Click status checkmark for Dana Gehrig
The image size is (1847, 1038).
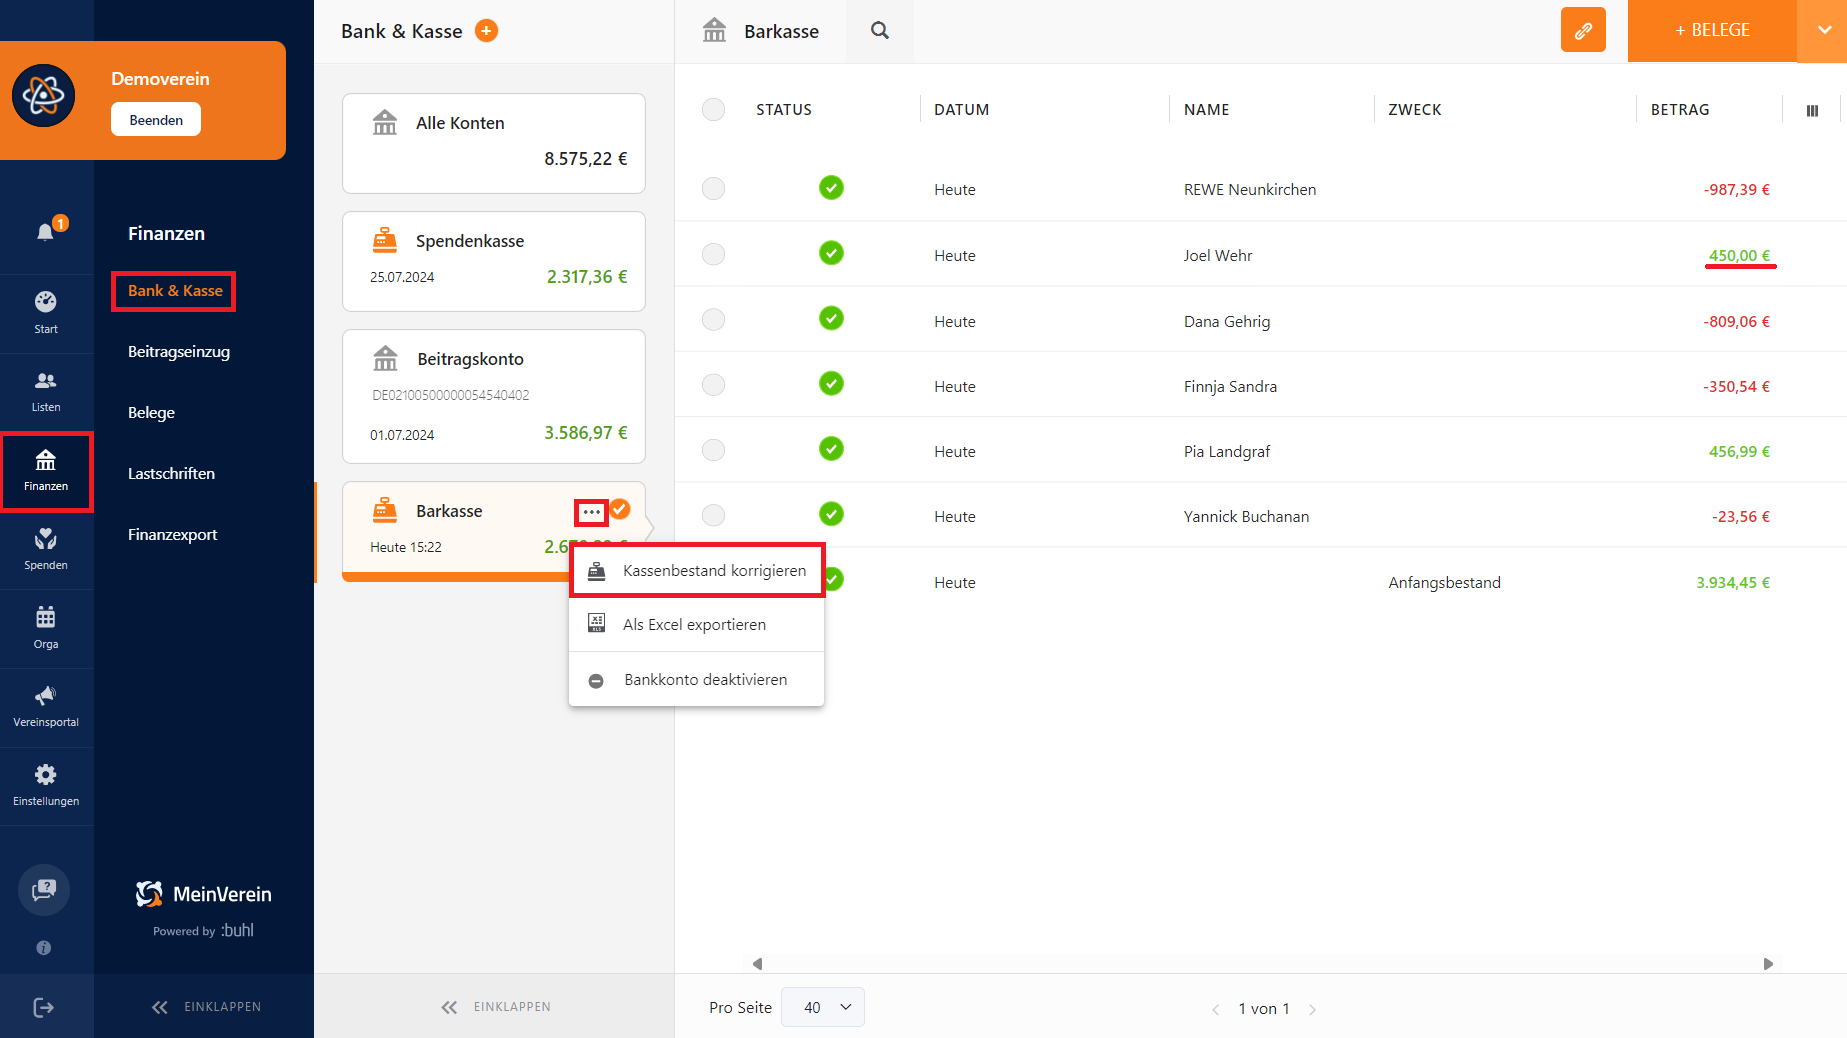[x=831, y=319]
